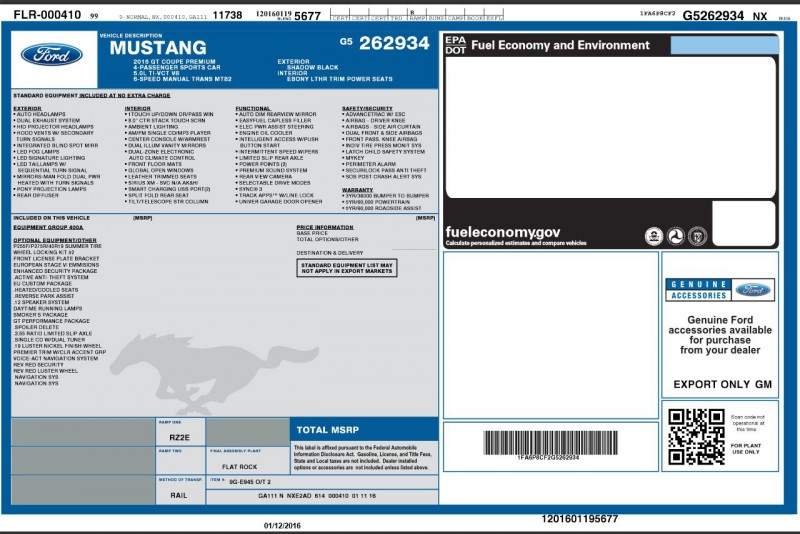800x534 pixels.
Task: Click REVERSE PARK ASSIST option
Action: (x=44, y=296)
